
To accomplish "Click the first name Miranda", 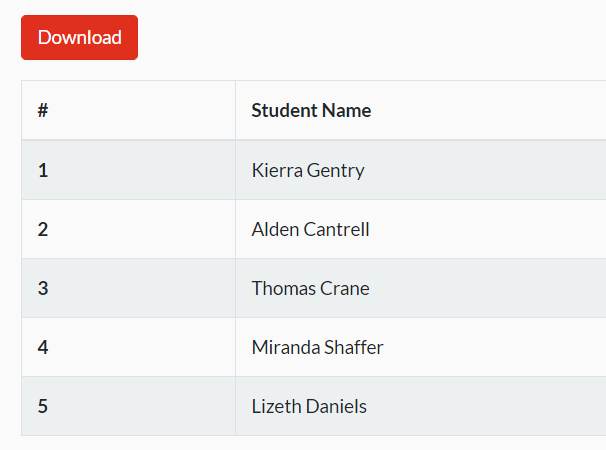I will pyautogui.click(x=285, y=347).
